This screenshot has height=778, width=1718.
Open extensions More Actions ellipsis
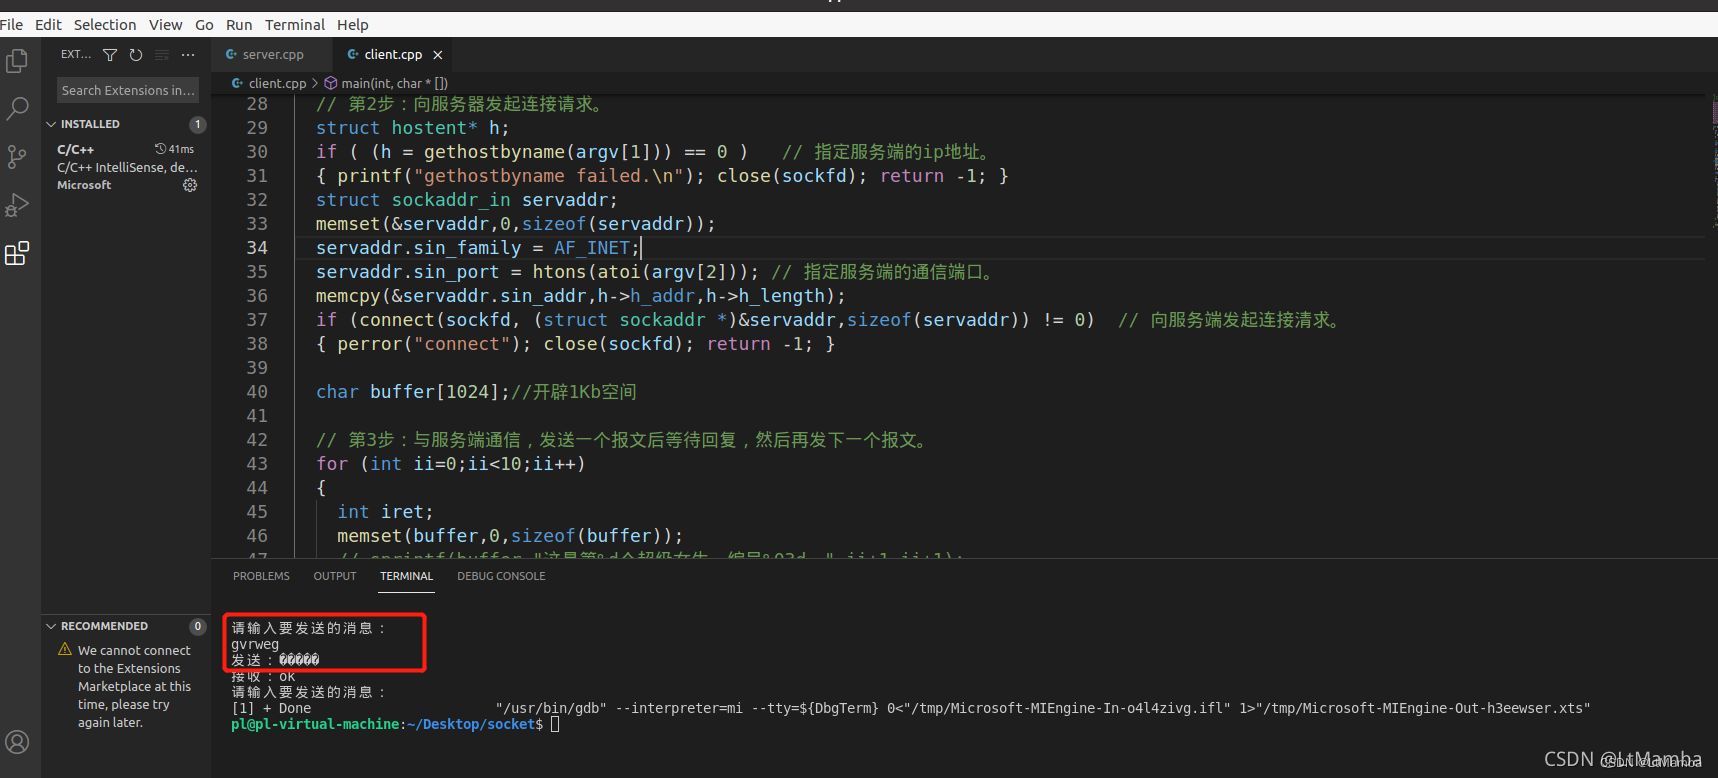[x=188, y=55]
